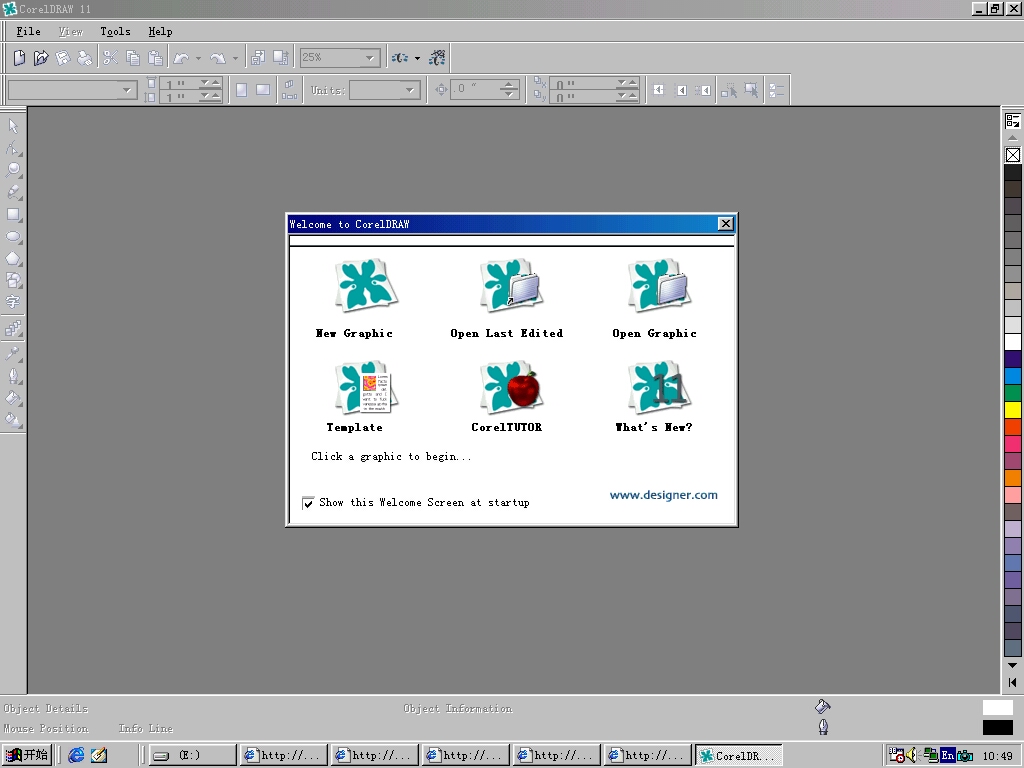Expand the Redo history dropdown arrow
This screenshot has width=1024, height=768.
[235, 58]
